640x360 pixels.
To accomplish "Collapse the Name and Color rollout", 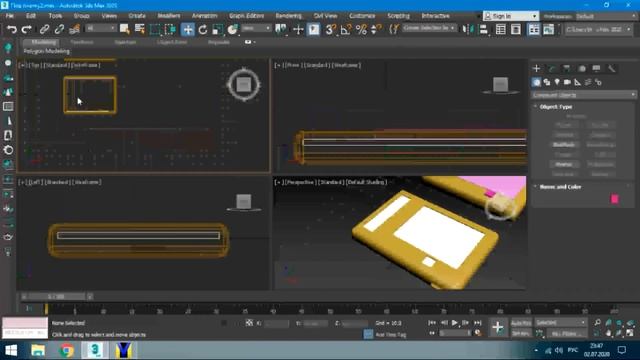I will click(560, 187).
